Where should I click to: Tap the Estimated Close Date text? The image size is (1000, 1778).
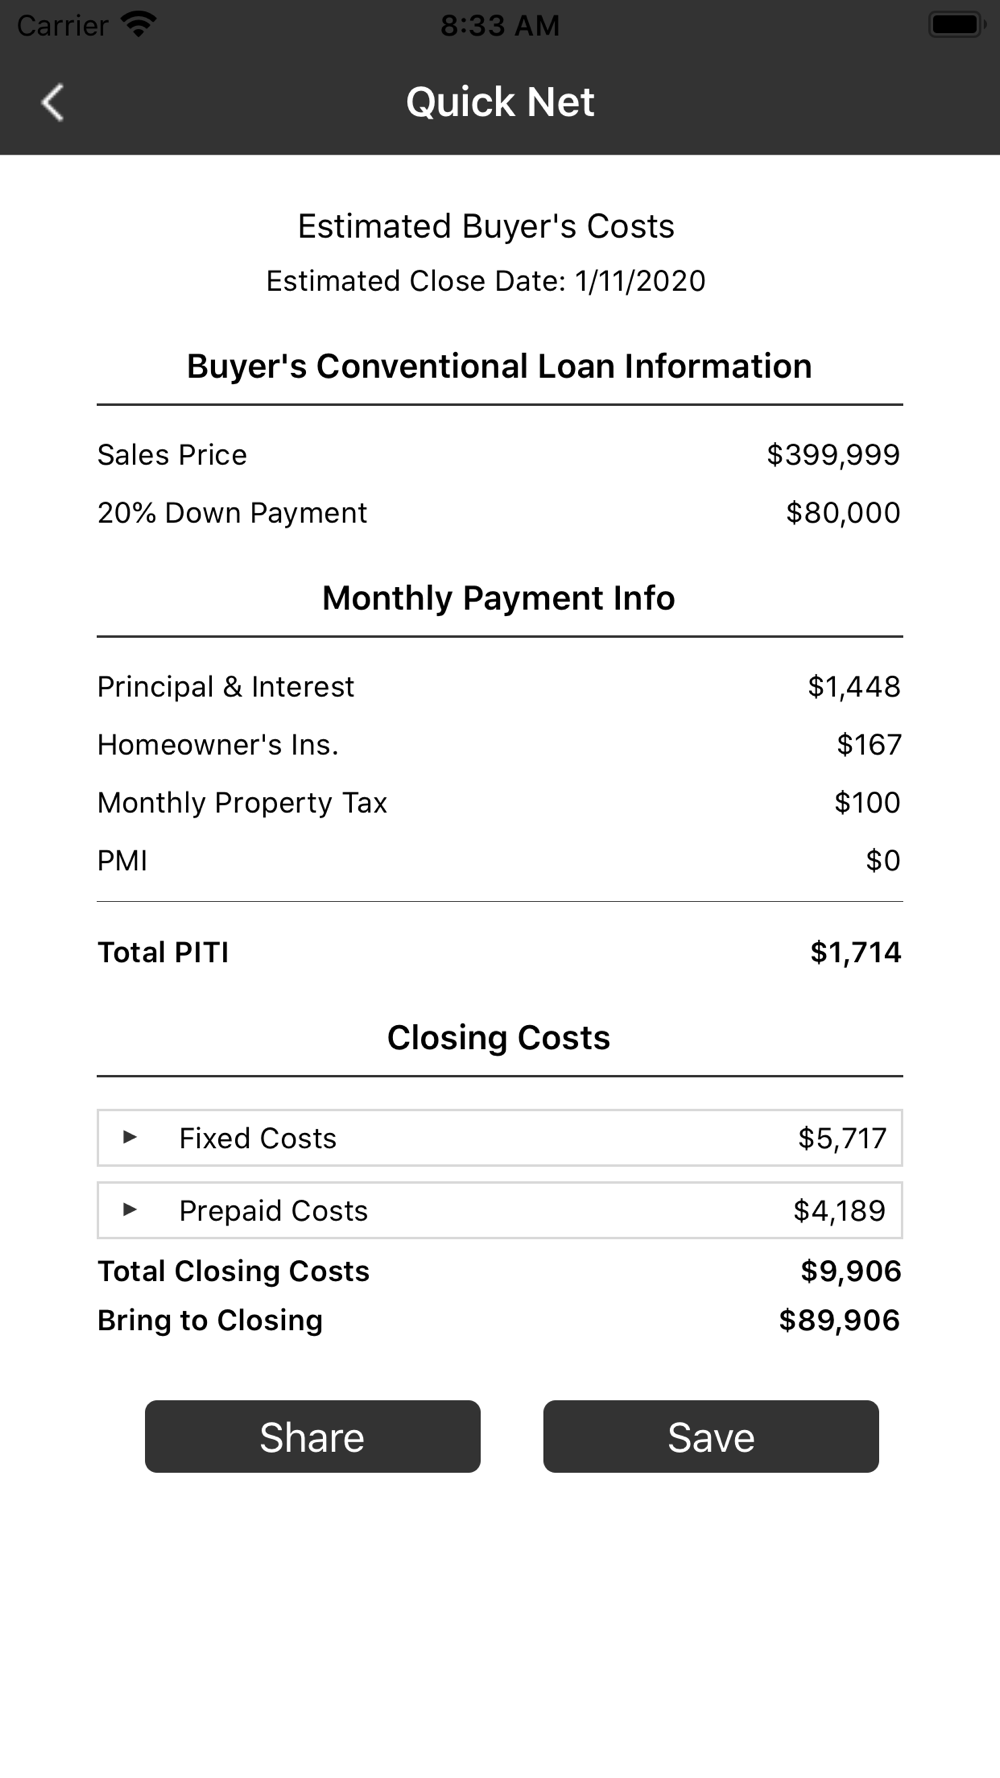pos(486,281)
